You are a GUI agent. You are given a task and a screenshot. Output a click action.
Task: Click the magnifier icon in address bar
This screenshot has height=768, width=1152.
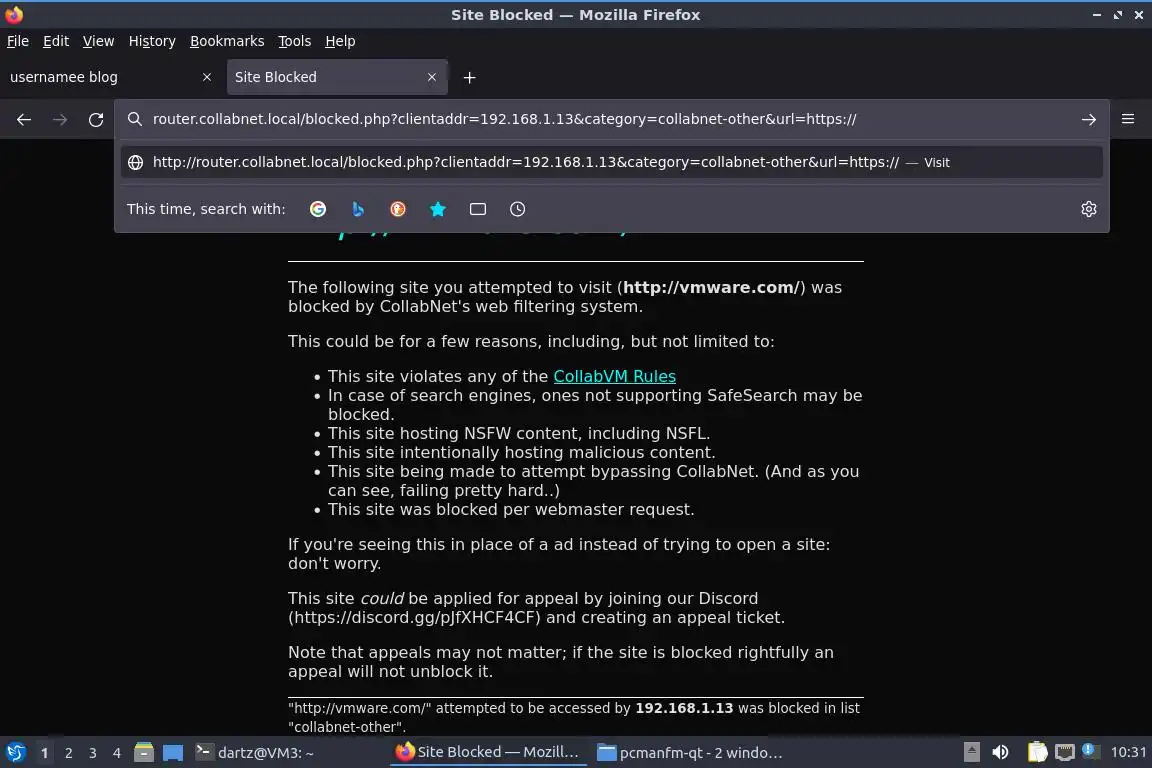click(134, 119)
